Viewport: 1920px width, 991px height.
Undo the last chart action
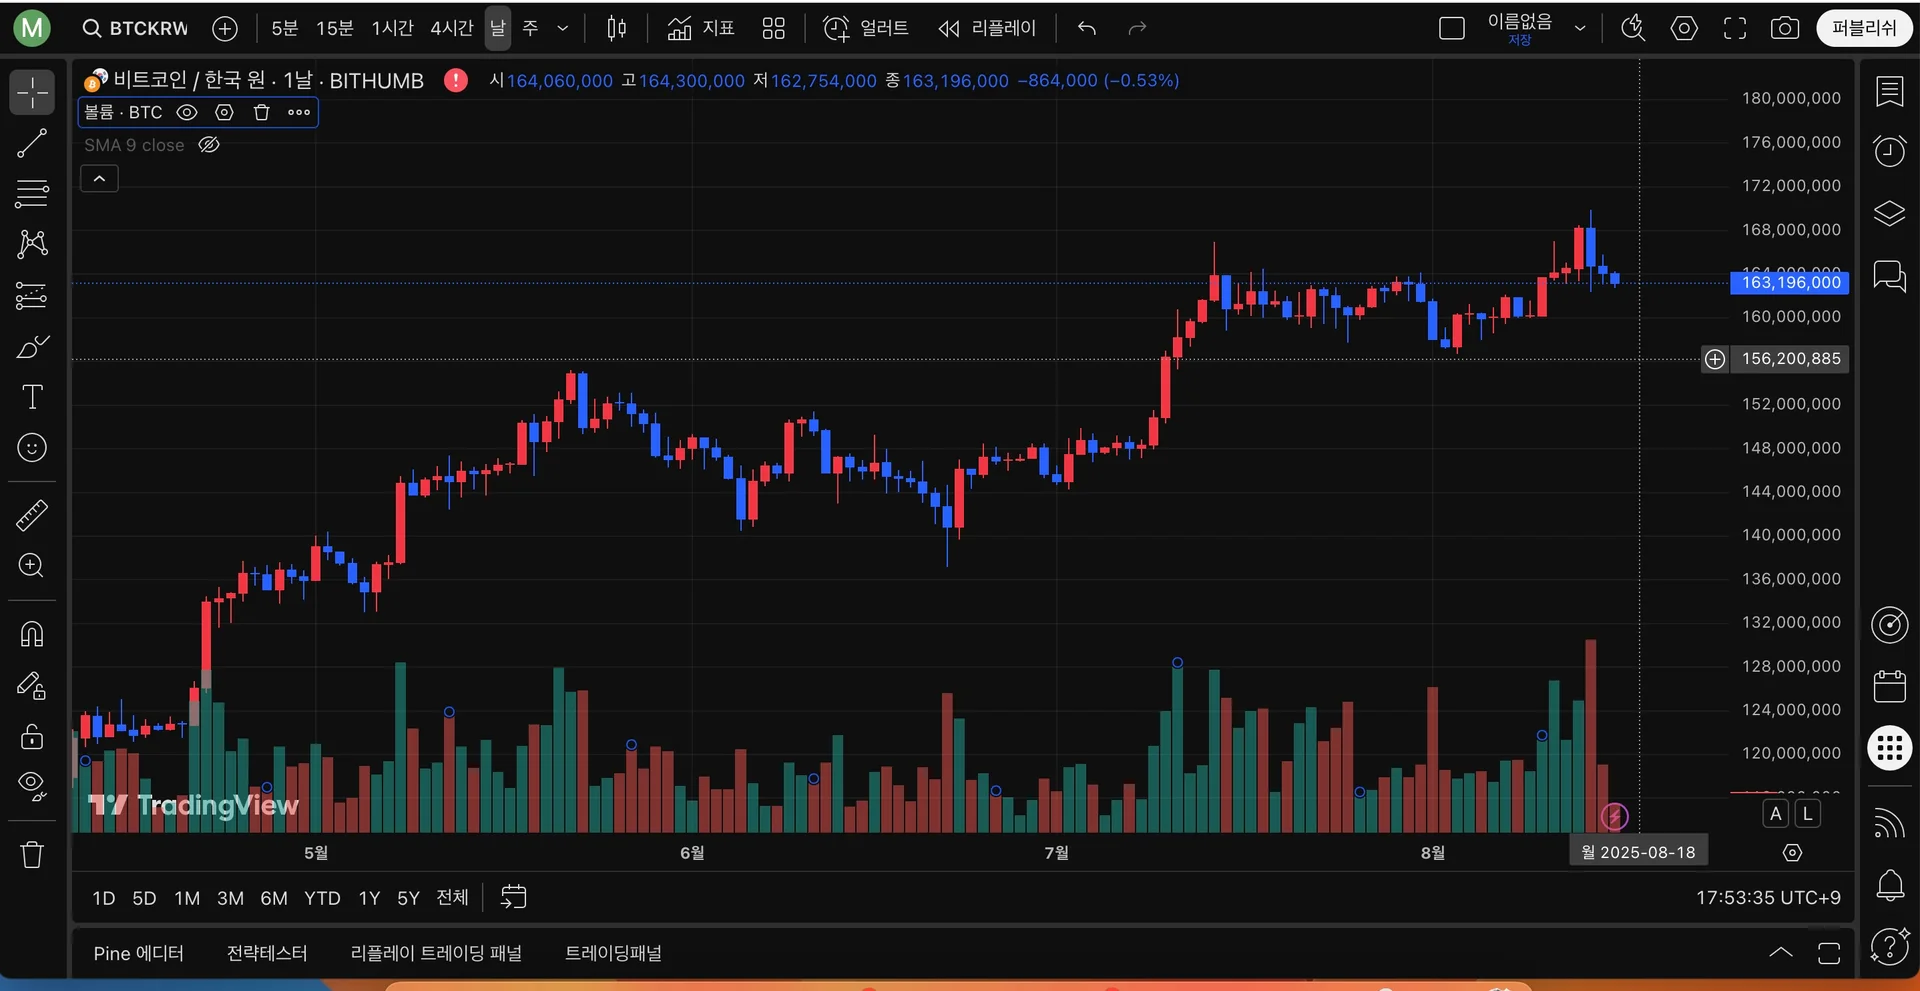[x=1087, y=29]
